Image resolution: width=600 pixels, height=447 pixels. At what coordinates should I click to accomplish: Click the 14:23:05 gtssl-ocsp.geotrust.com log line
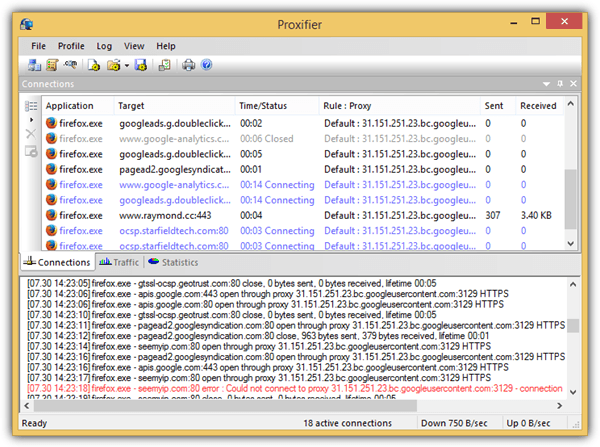coord(232,284)
